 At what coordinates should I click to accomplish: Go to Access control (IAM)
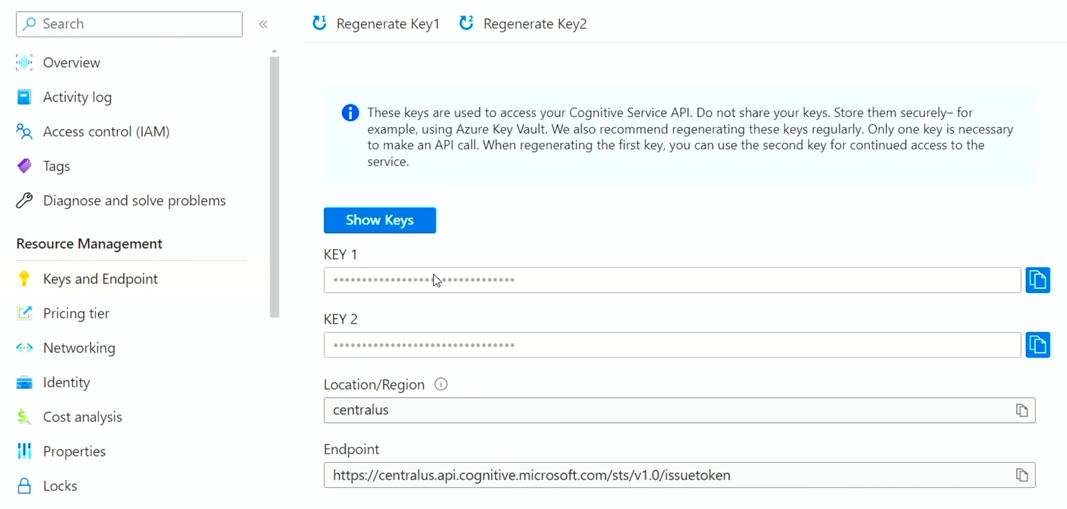point(106,131)
